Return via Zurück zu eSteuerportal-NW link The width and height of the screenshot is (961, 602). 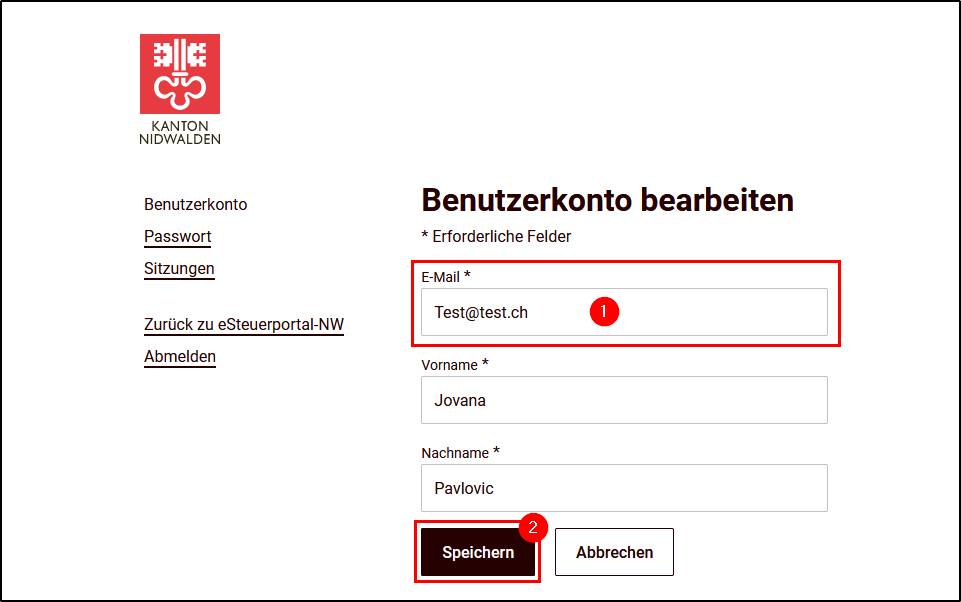244,324
